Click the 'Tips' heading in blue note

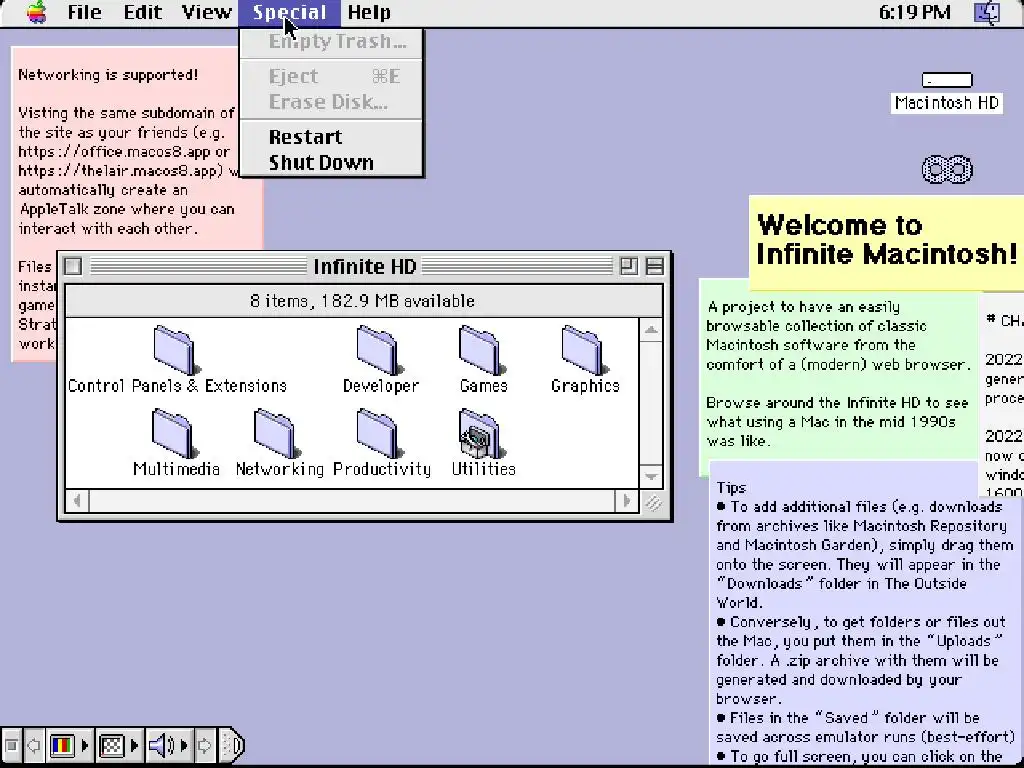pos(731,488)
